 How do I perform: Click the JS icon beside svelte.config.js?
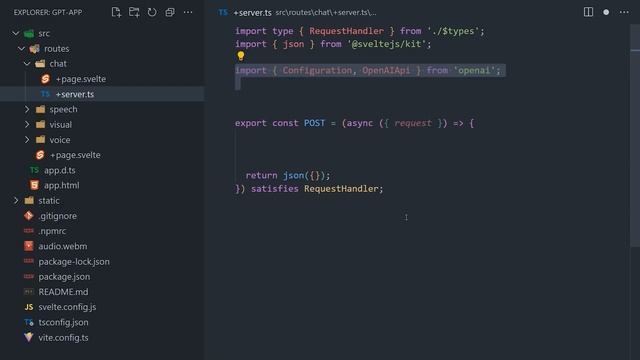tap(29, 307)
